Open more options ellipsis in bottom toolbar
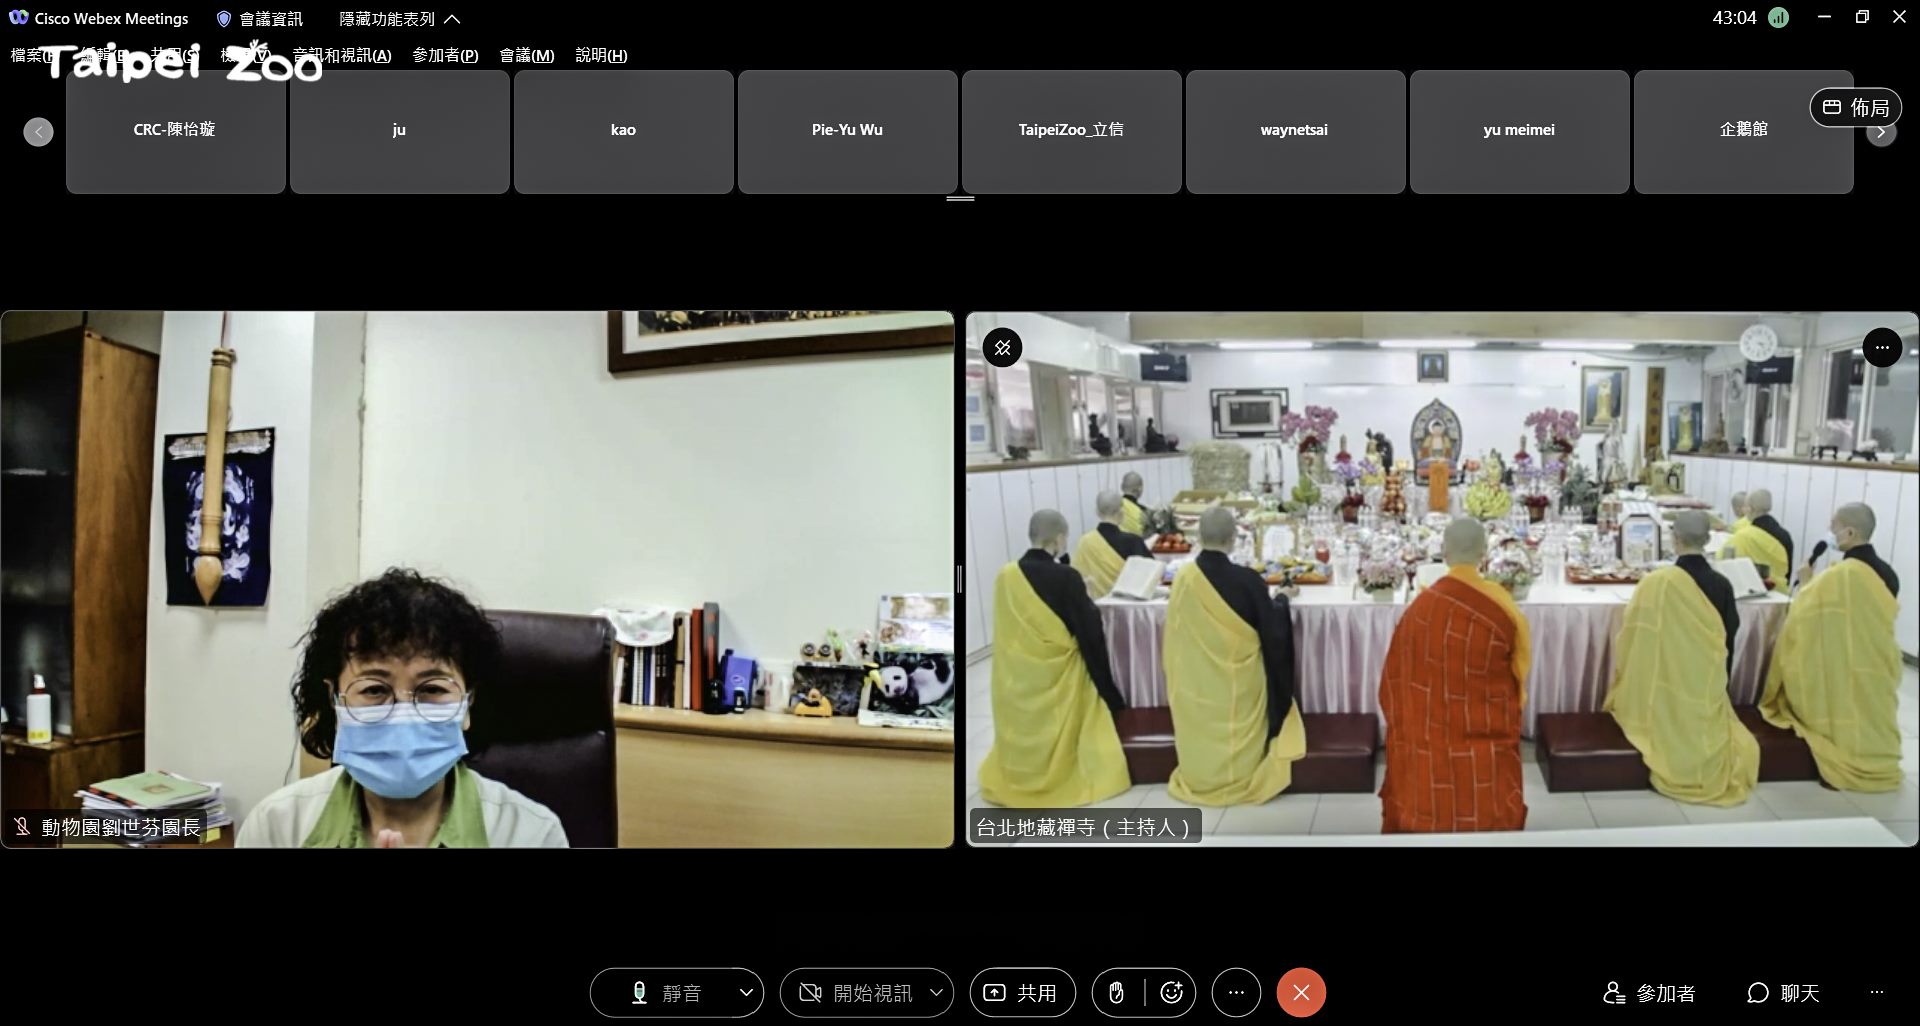 click(x=1236, y=993)
